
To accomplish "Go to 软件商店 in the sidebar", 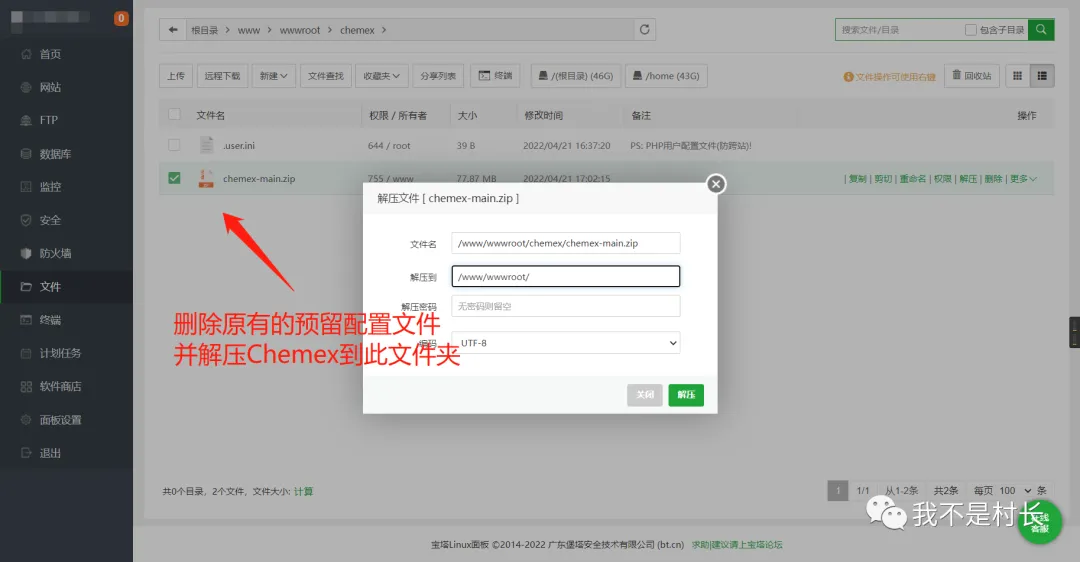I will (x=60, y=386).
